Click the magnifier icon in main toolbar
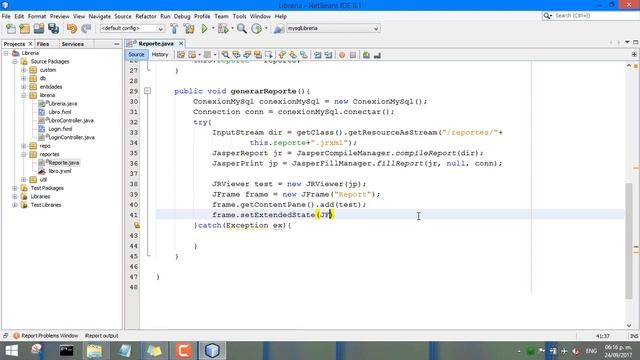This screenshot has height=360, width=640. pos(242,29)
